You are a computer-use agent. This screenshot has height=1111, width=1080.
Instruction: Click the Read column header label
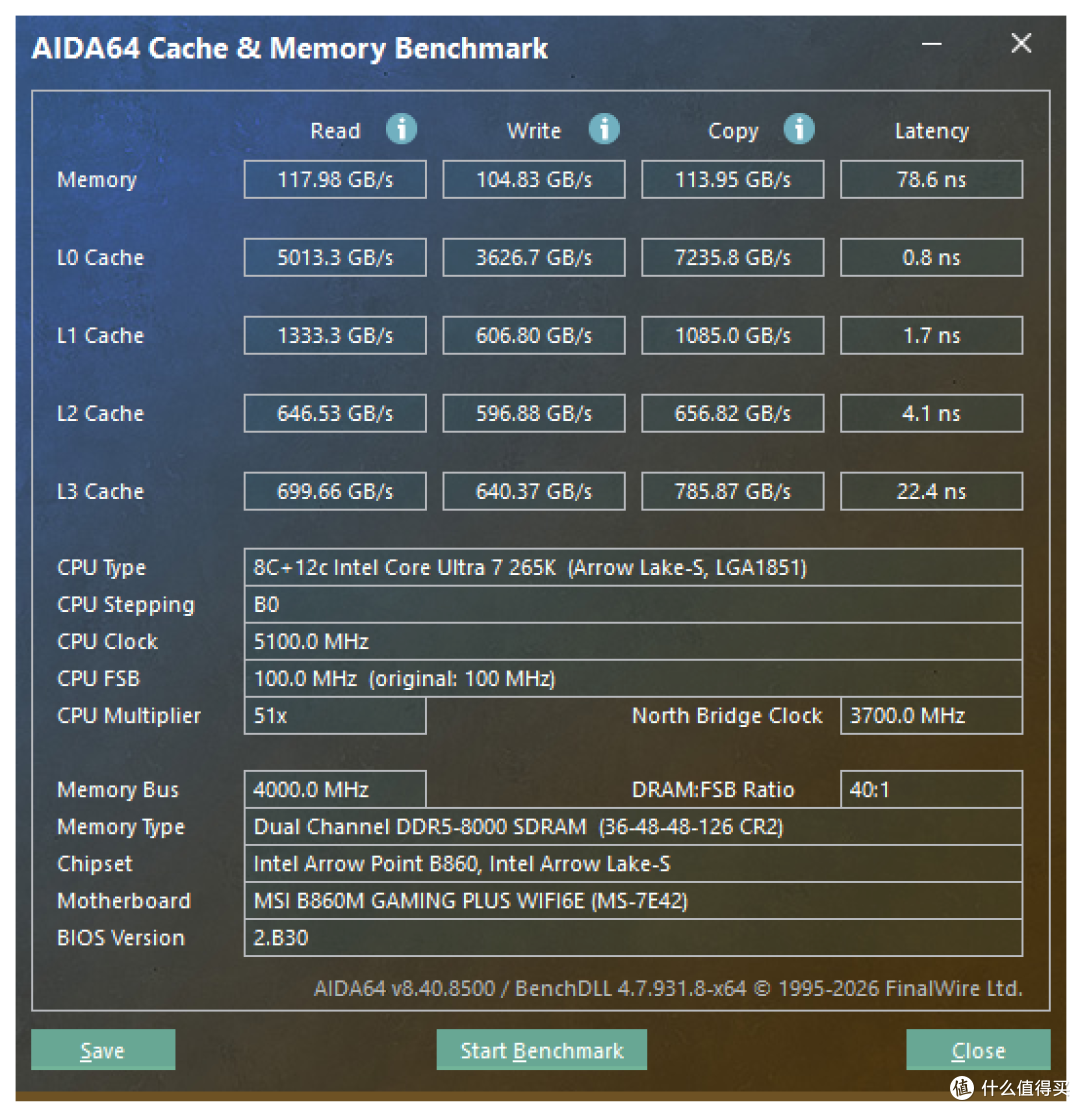point(335,131)
